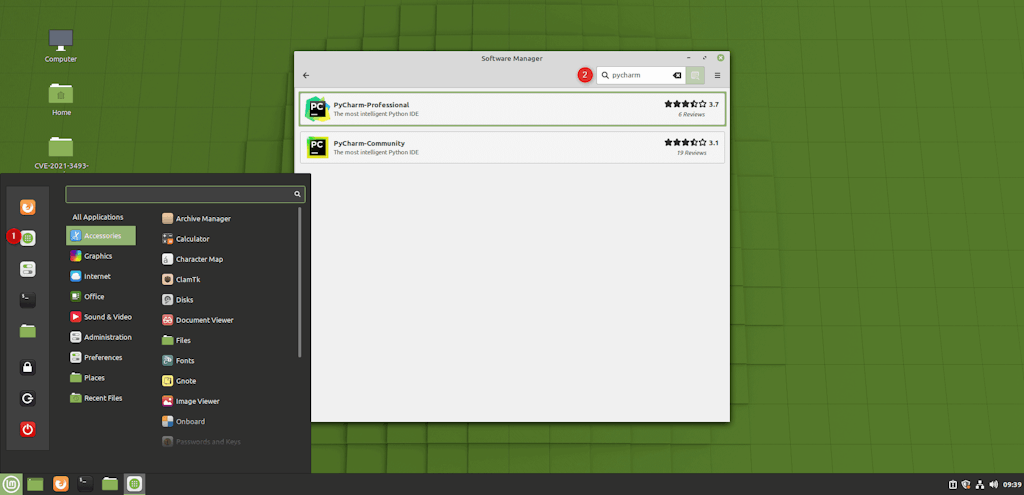The width and height of the screenshot is (1024, 495).
Task: Click the volume icon in system tray
Action: (994, 485)
